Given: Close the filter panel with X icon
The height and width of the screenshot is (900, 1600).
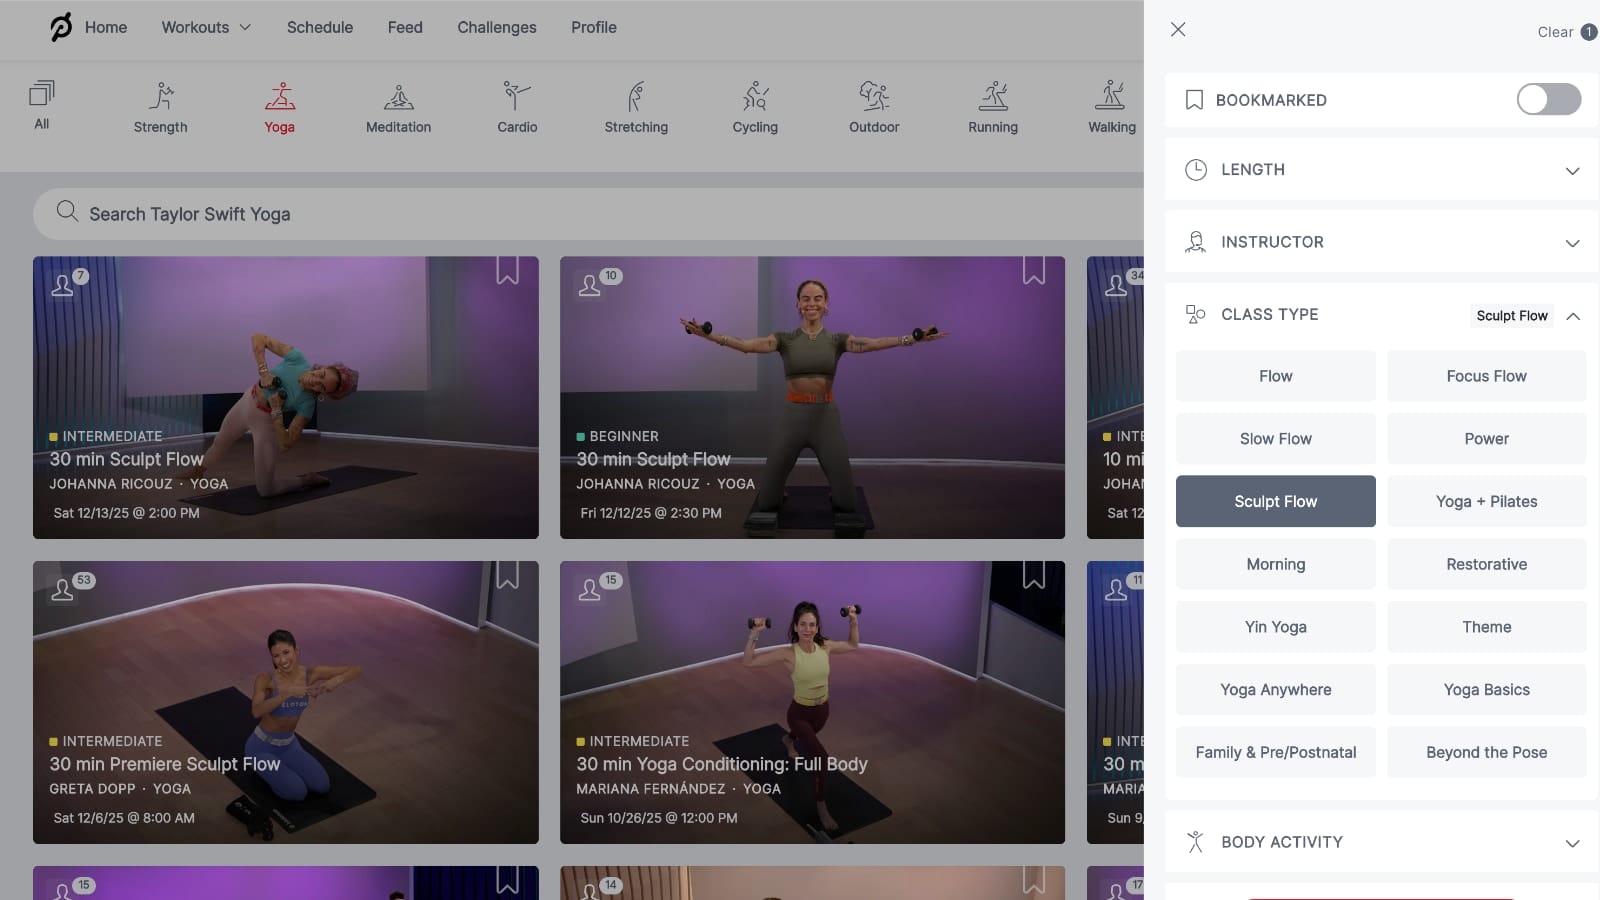Looking at the screenshot, I should [1178, 30].
